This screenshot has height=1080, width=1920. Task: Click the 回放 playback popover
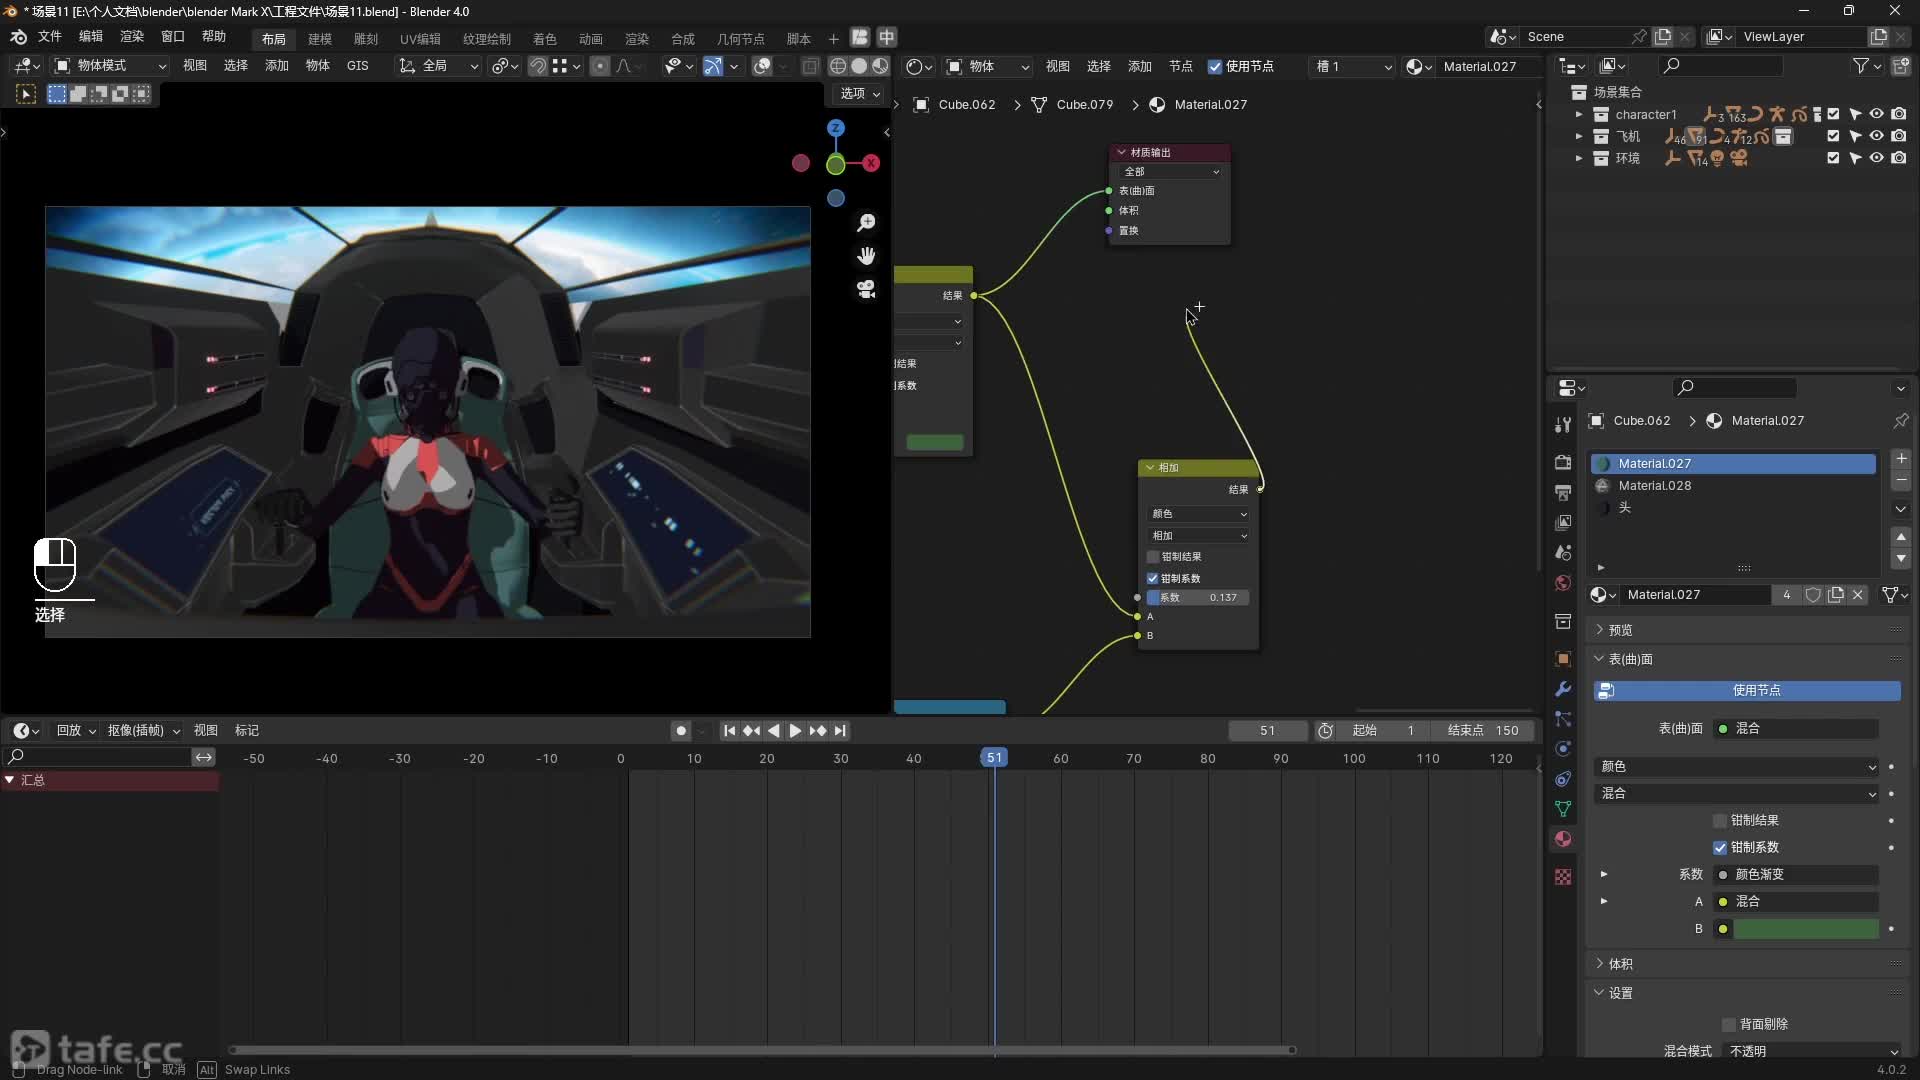tap(76, 731)
